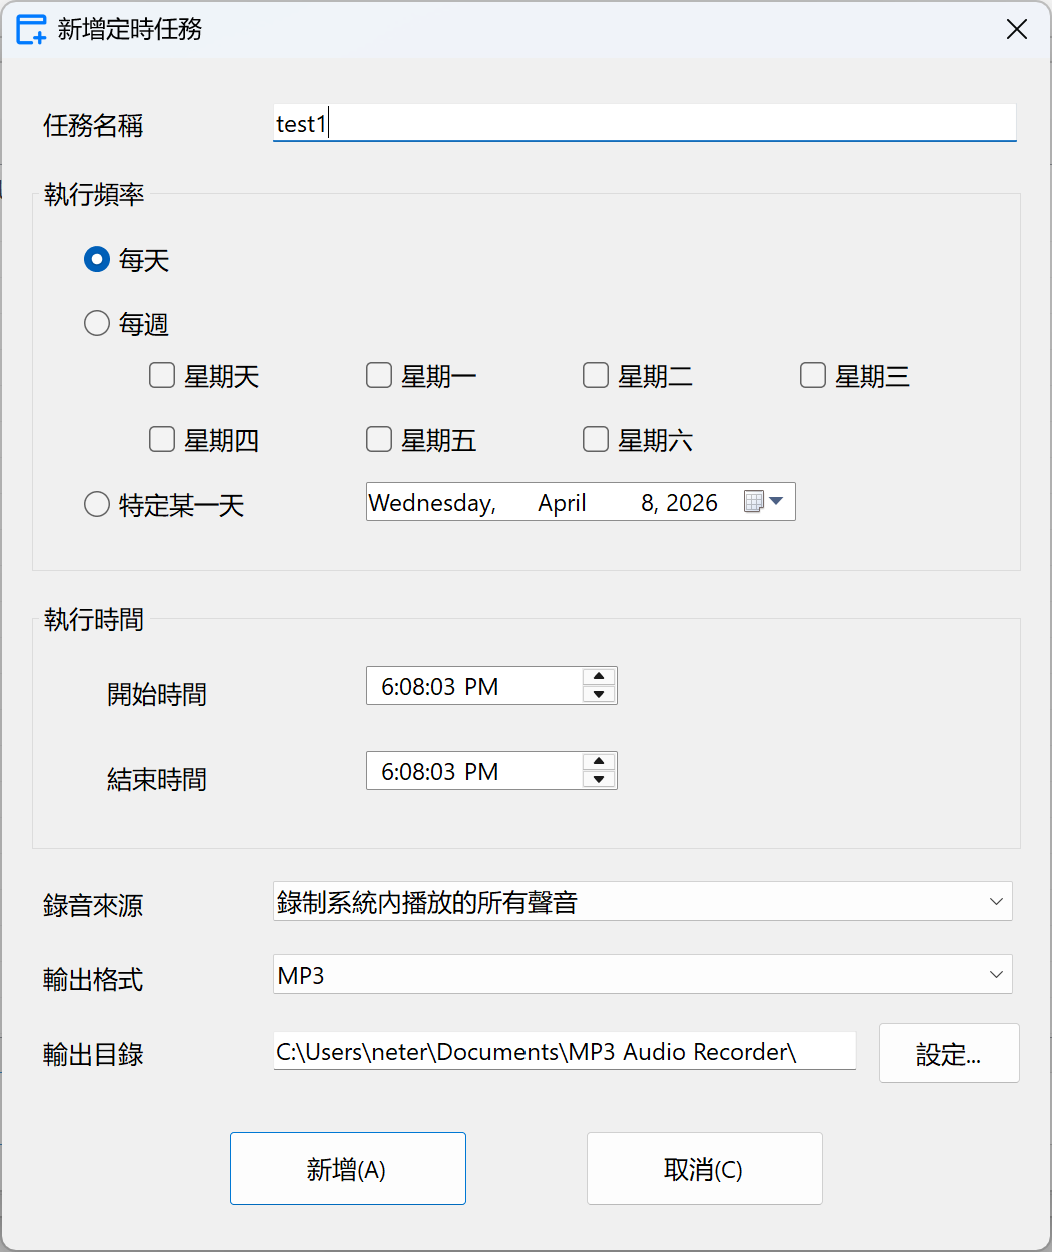Click the 取消(C) button

tap(705, 1168)
